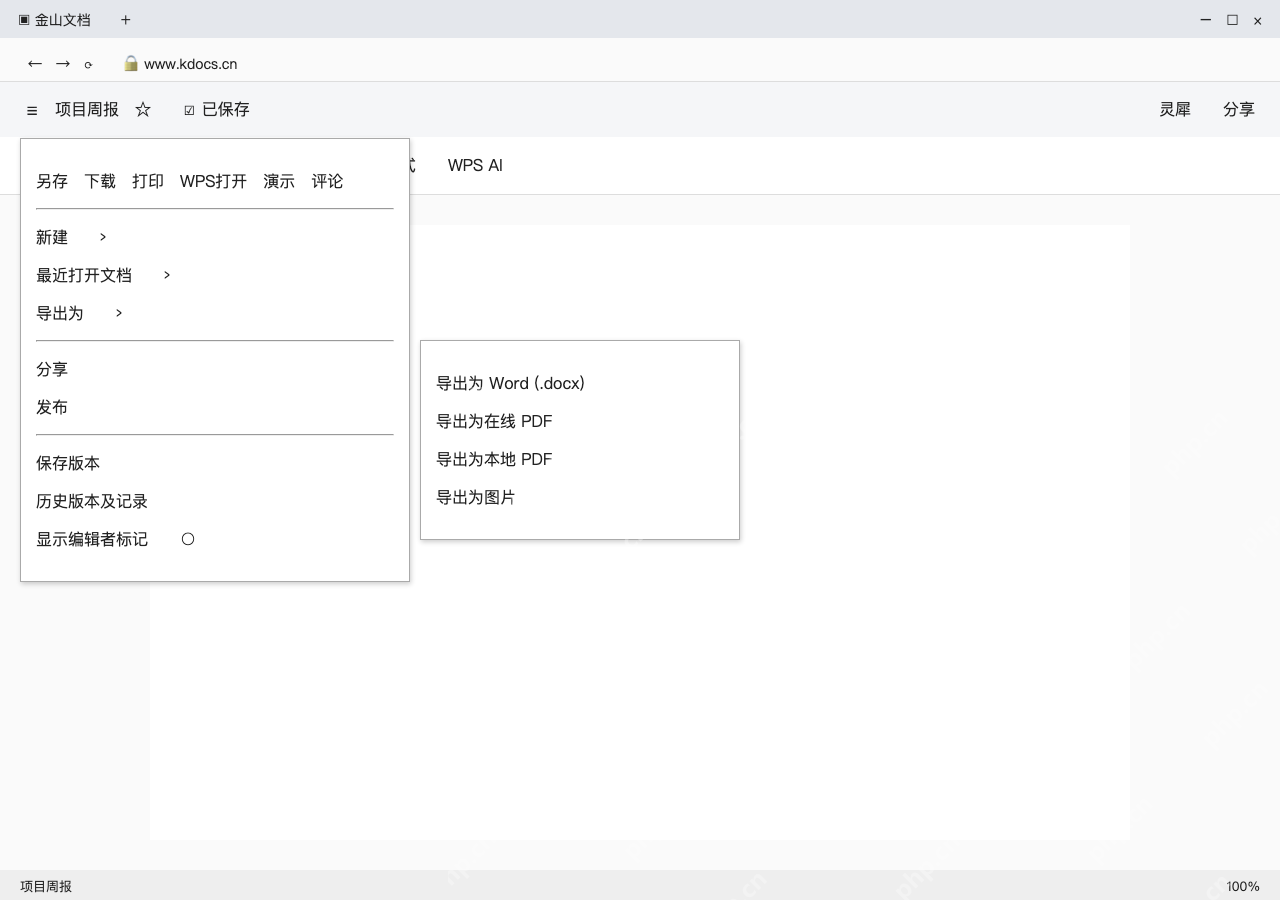Click the browser forward arrow
1280x900 pixels.
(63, 63)
